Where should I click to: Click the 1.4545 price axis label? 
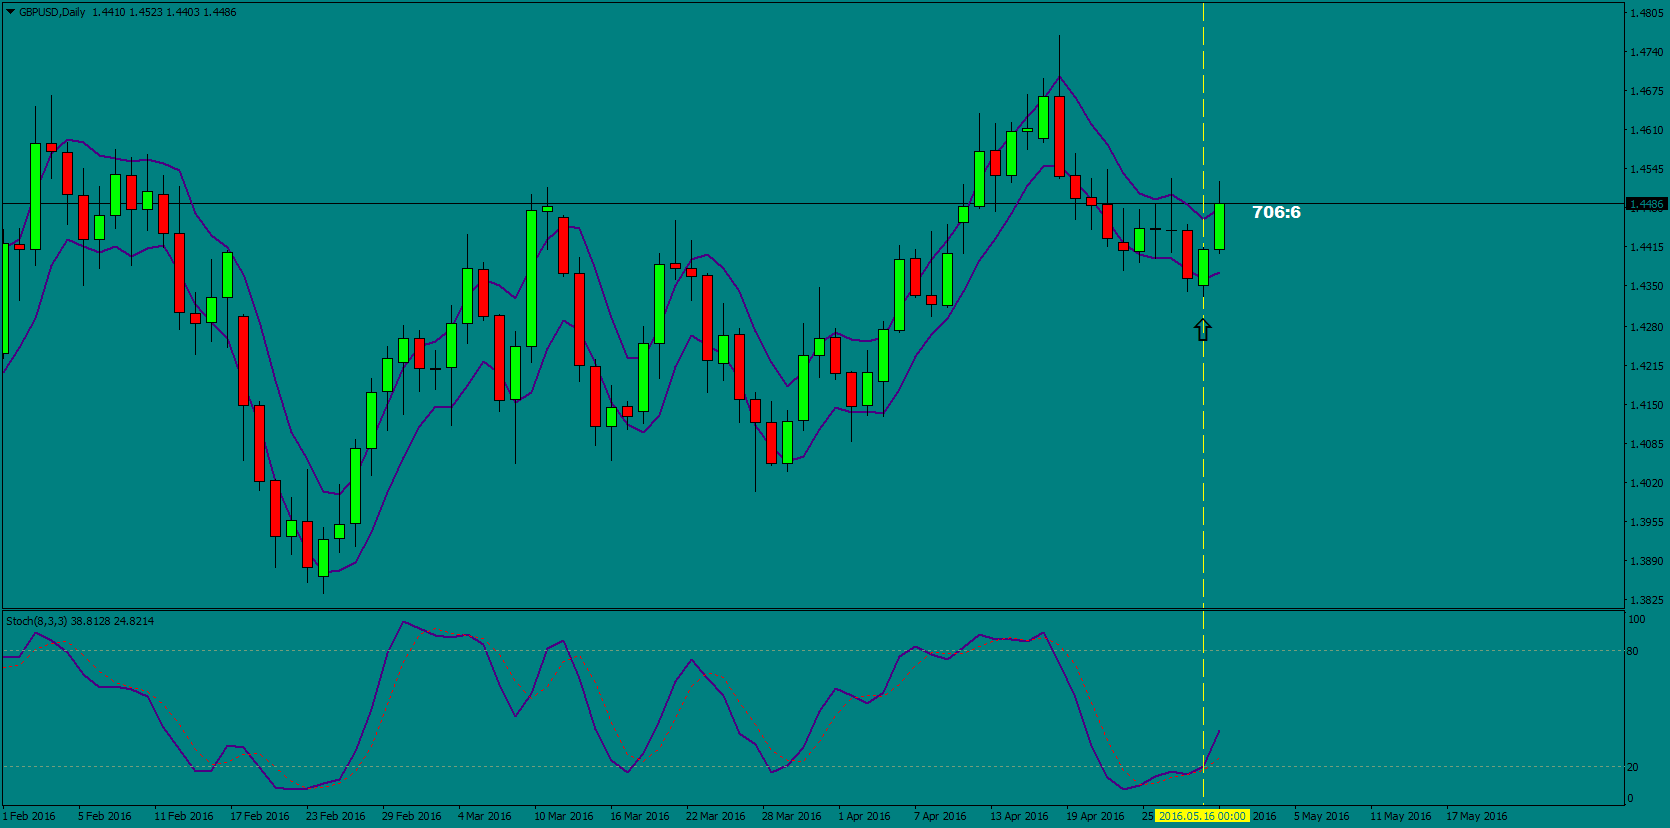click(1647, 169)
